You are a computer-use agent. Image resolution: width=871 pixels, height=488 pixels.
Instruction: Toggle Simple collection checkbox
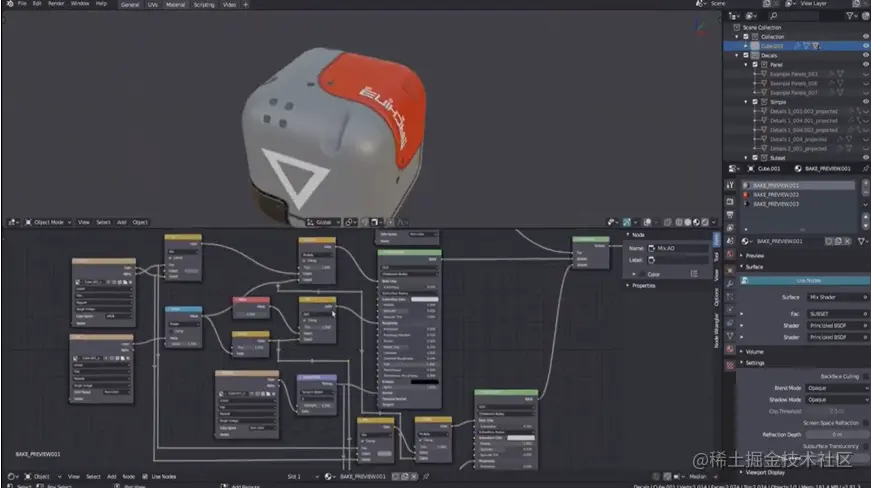tap(755, 102)
